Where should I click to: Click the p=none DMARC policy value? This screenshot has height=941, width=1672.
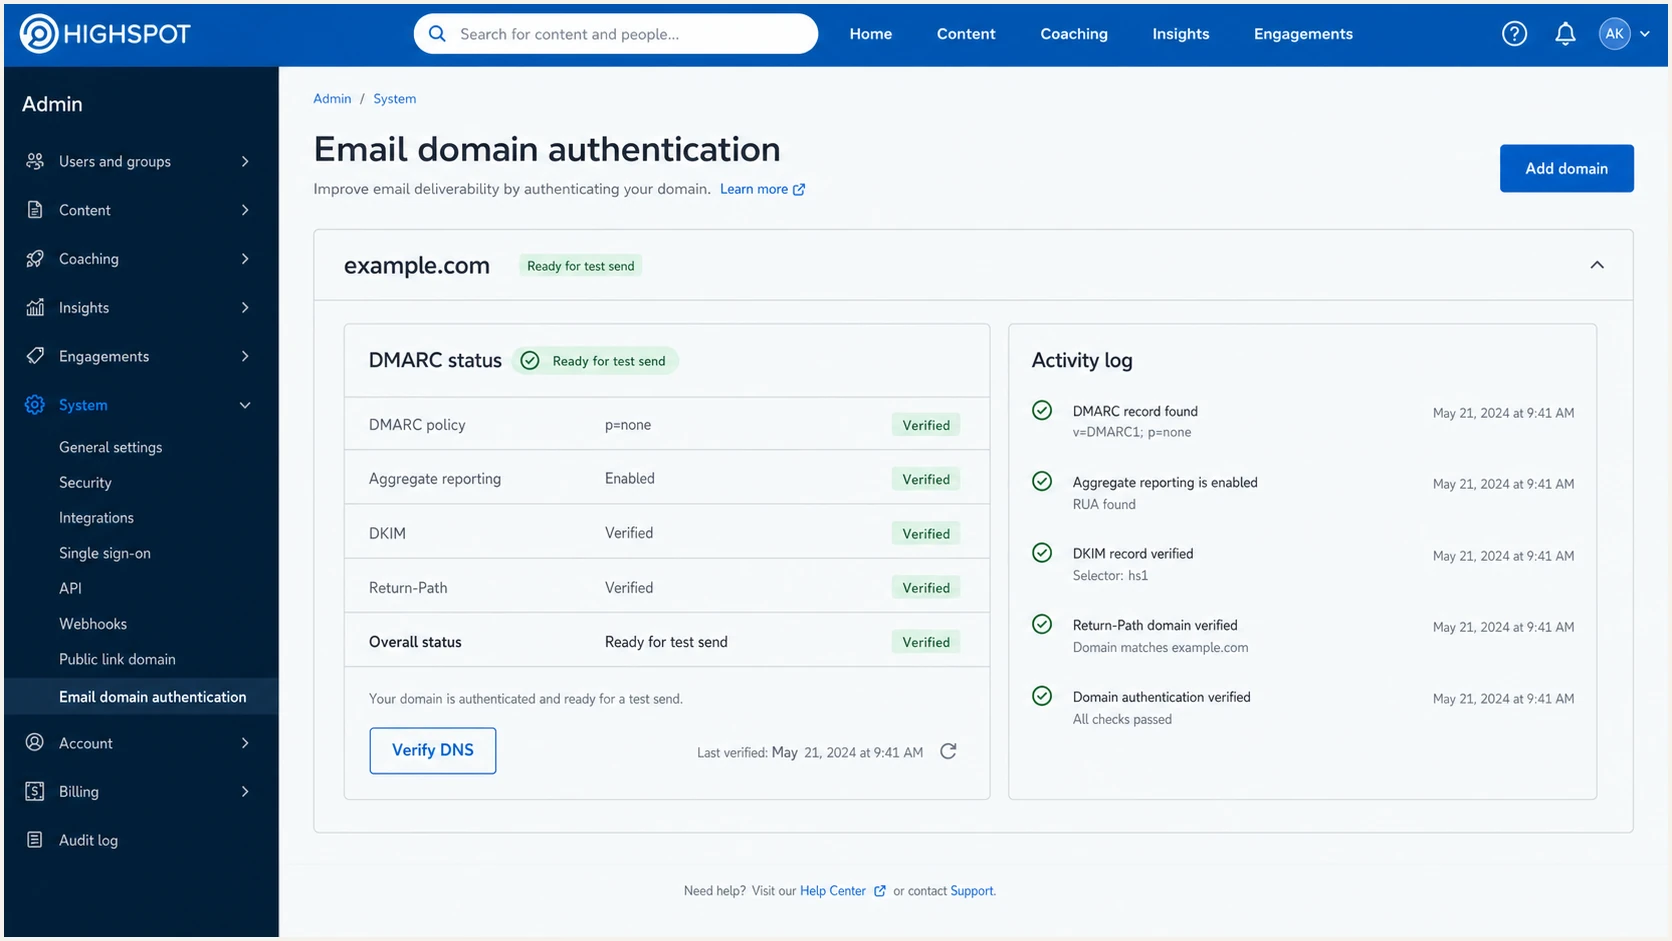[628, 424]
